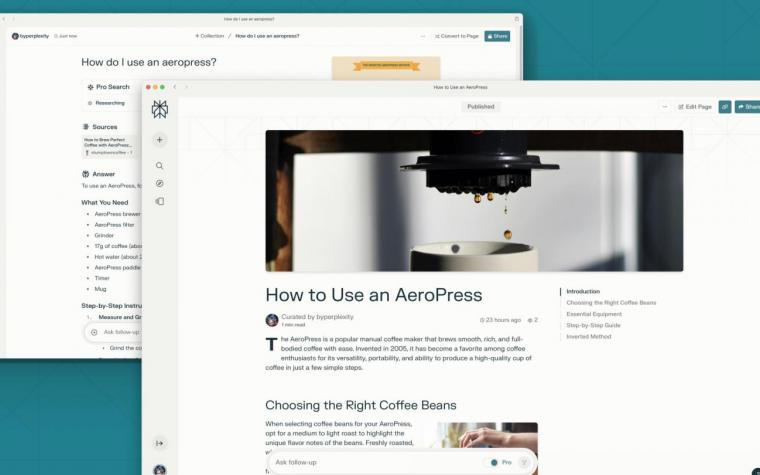The width and height of the screenshot is (760, 475).
Task: Open user avatar at sidebar bottom
Action: coord(159,470)
